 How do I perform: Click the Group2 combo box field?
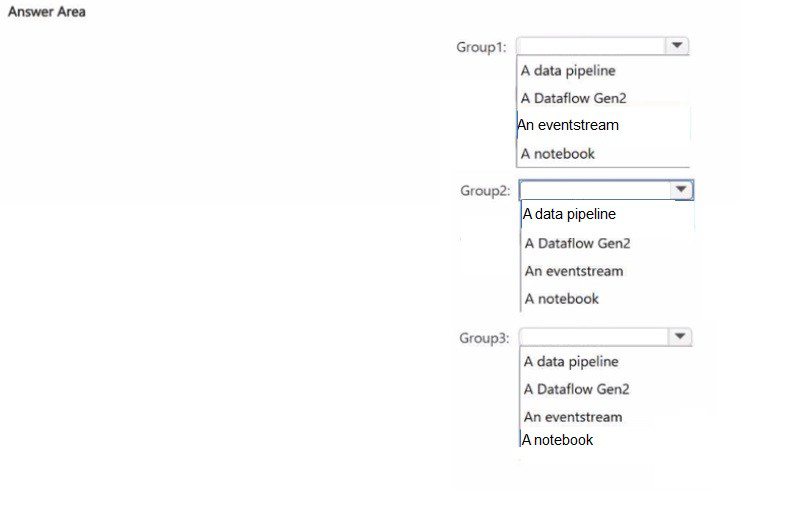click(594, 189)
